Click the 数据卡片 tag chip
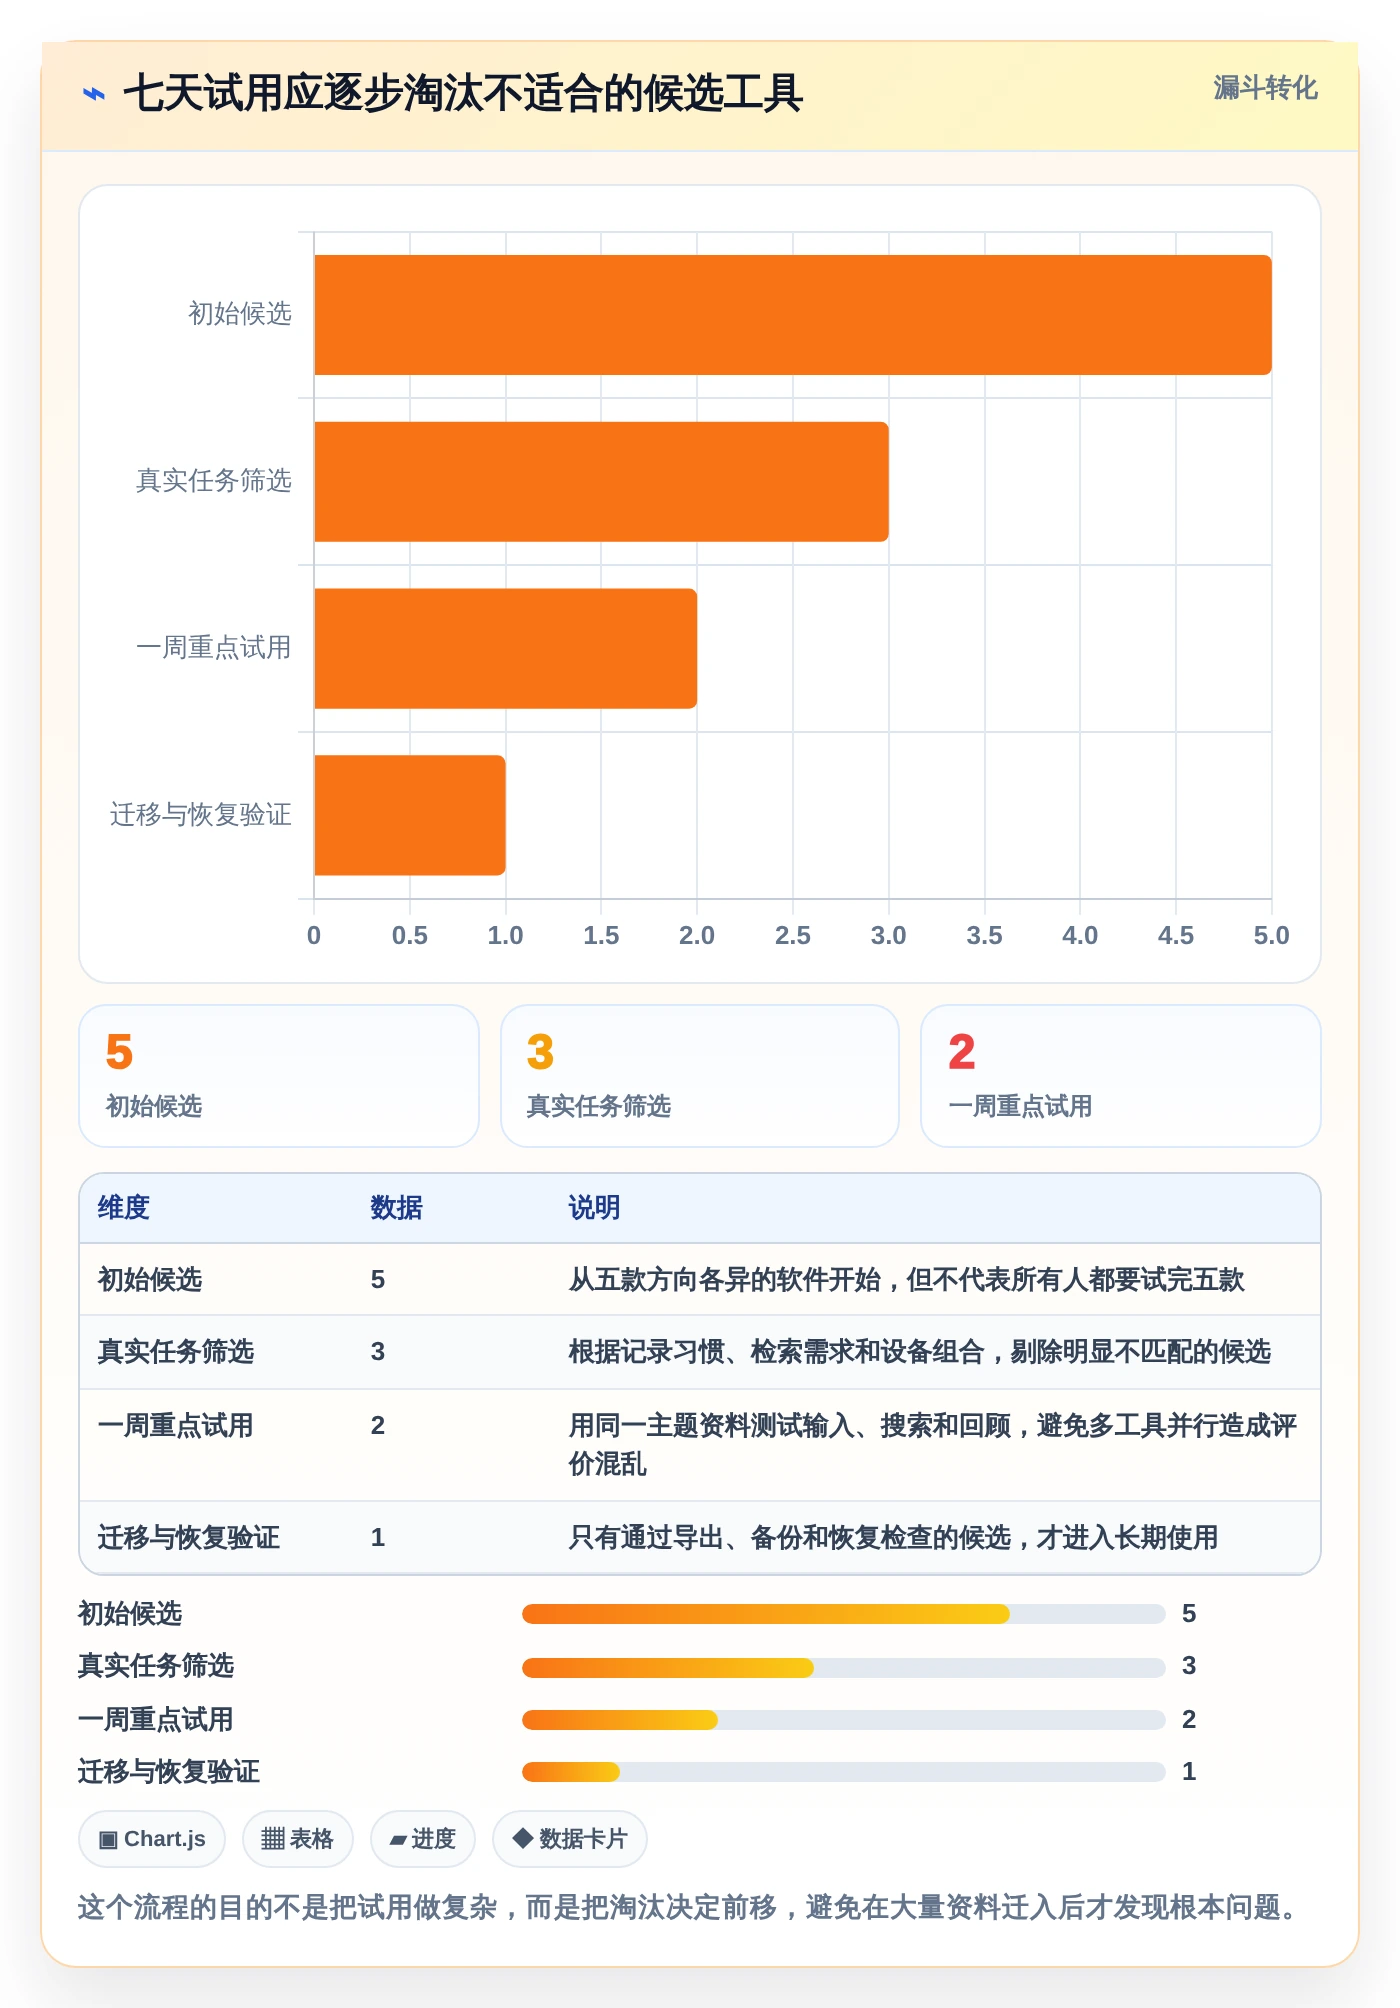1400x2008 pixels. pos(570,1839)
